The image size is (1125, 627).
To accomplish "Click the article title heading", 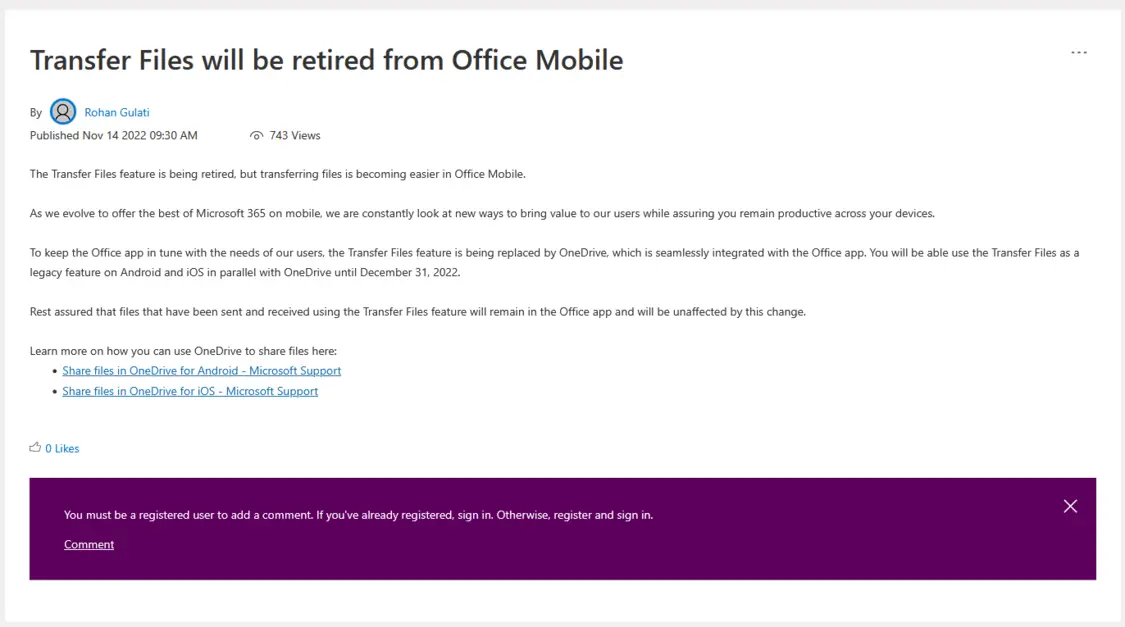I will pyautogui.click(x=326, y=60).
